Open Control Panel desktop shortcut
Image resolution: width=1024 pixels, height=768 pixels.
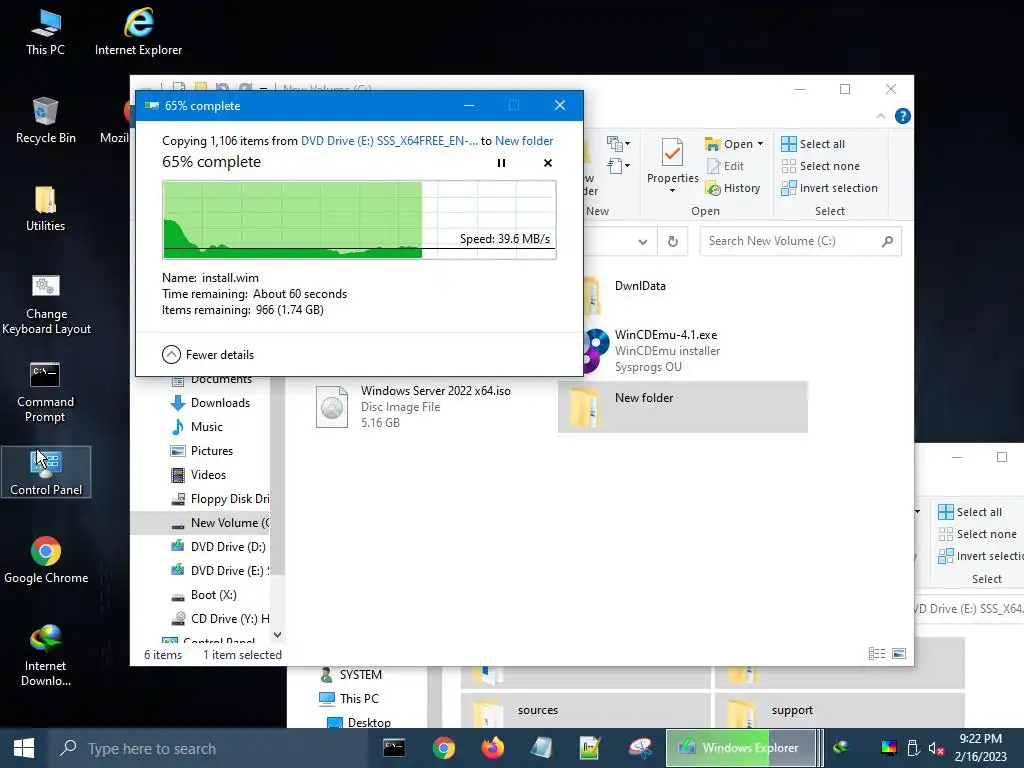[x=46, y=472]
